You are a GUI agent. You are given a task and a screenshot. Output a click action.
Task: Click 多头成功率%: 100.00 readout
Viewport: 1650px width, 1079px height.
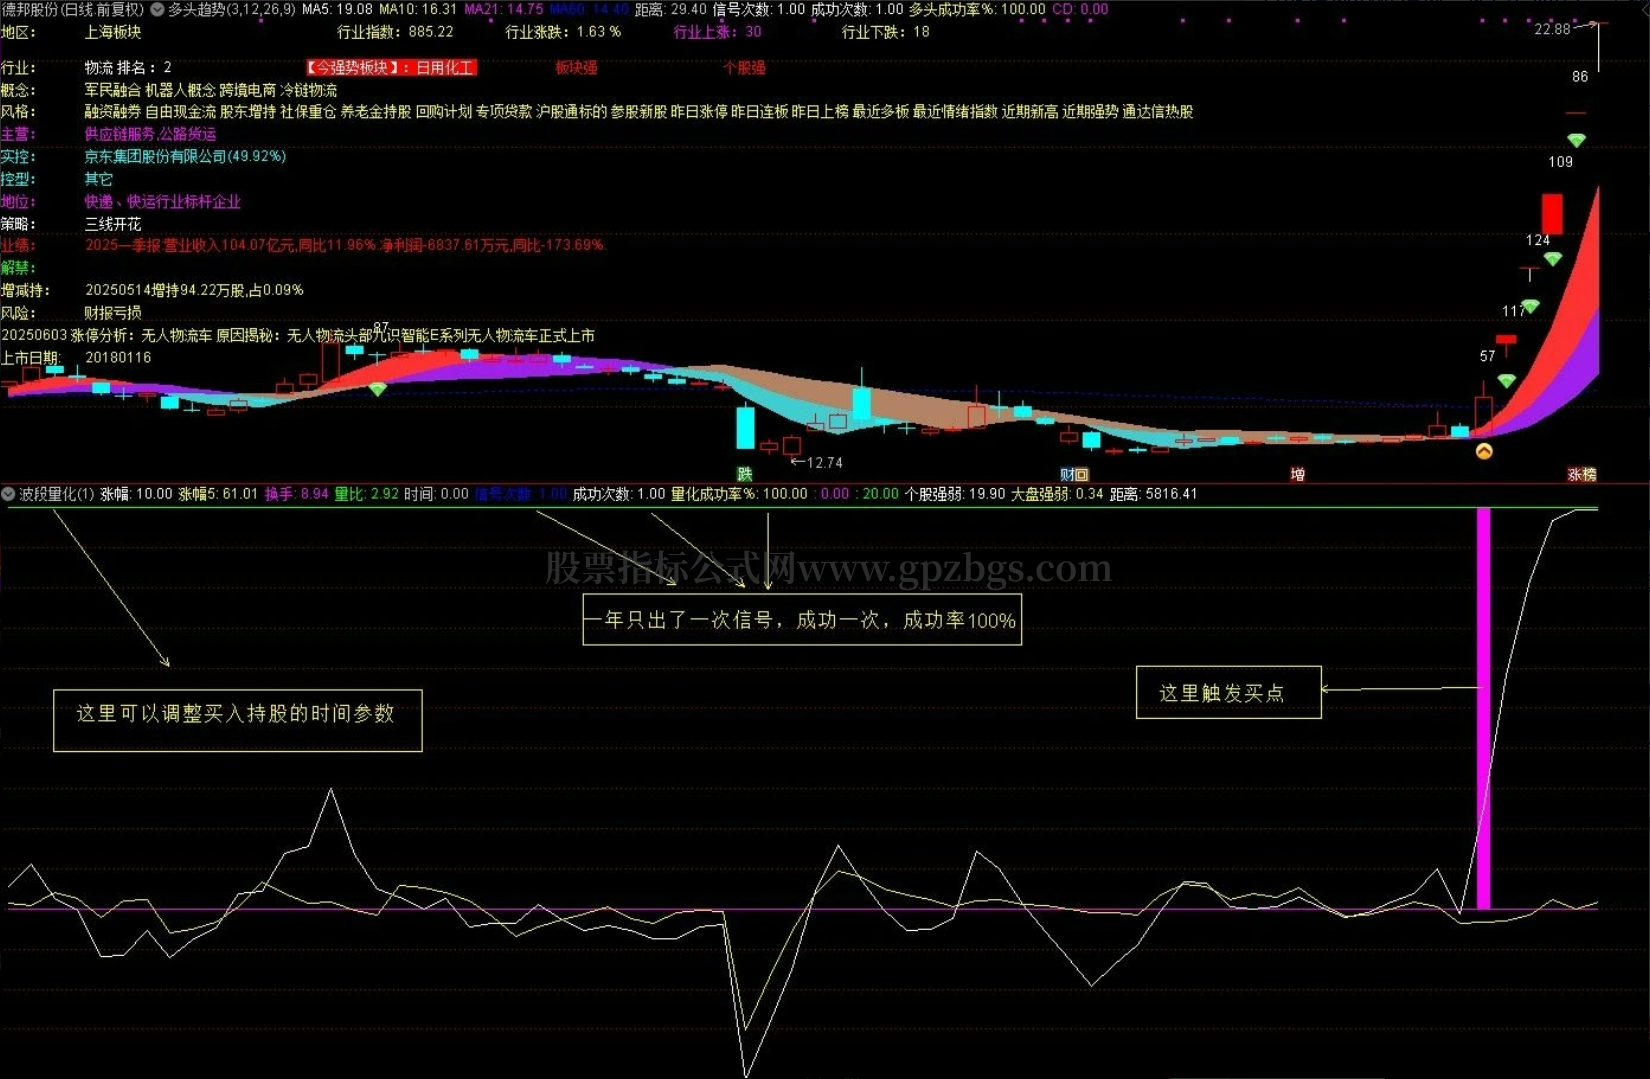977,9
